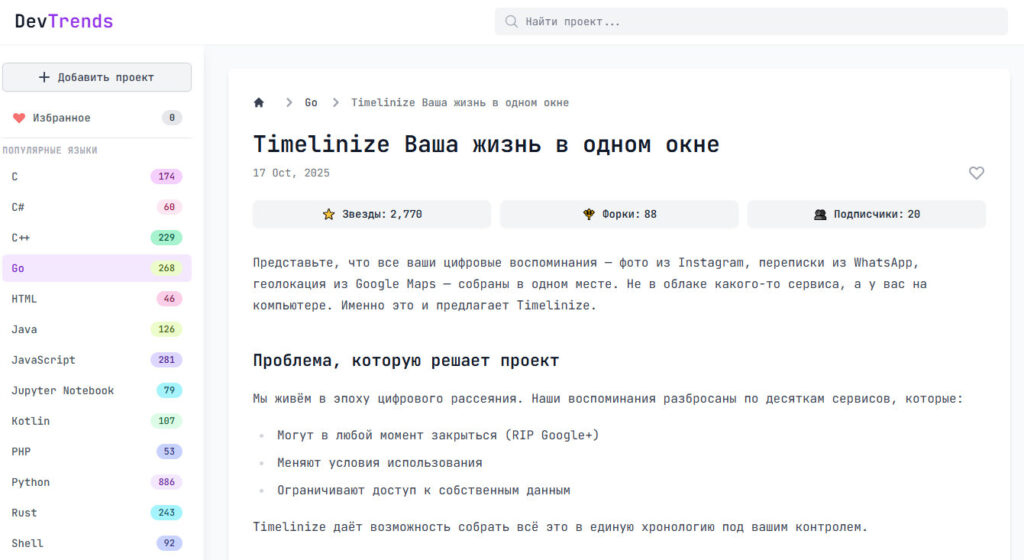The width and height of the screenshot is (1024, 560).
Task: Go to the Go breadcrumb link
Action: point(311,103)
